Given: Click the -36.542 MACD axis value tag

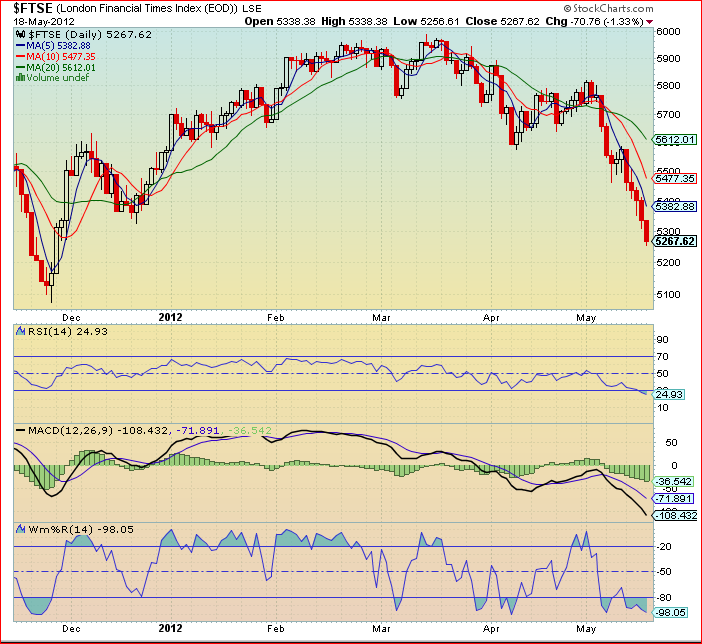Looking at the screenshot, I should click(674, 481).
